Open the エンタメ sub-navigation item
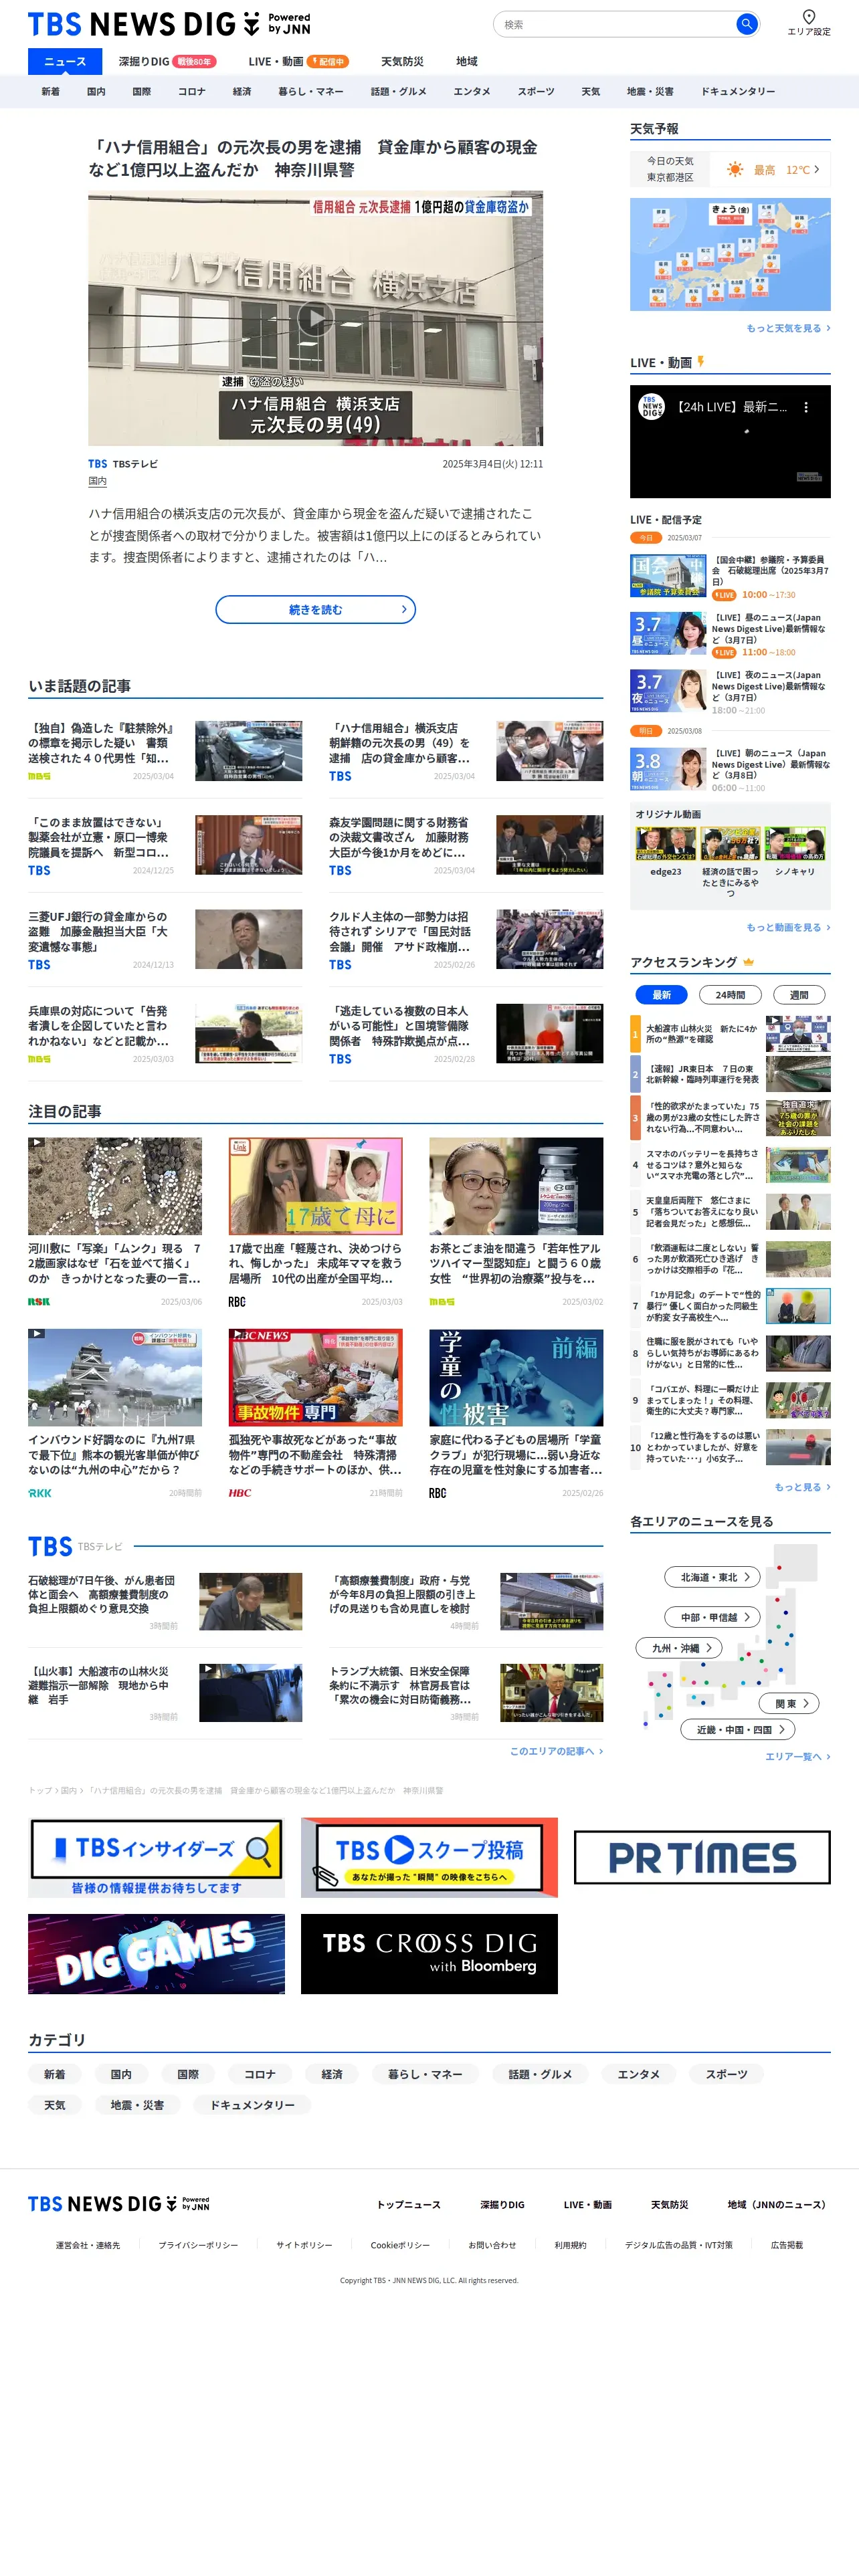This screenshot has width=859, height=2576. click(x=472, y=91)
